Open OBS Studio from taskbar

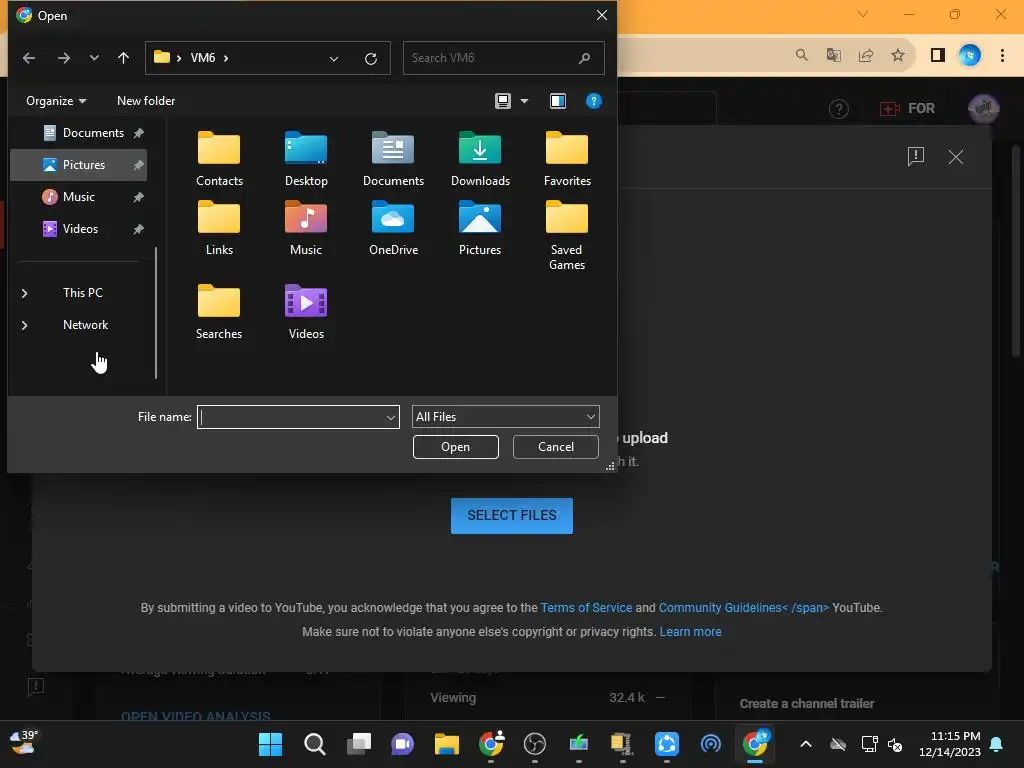click(x=535, y=744)
